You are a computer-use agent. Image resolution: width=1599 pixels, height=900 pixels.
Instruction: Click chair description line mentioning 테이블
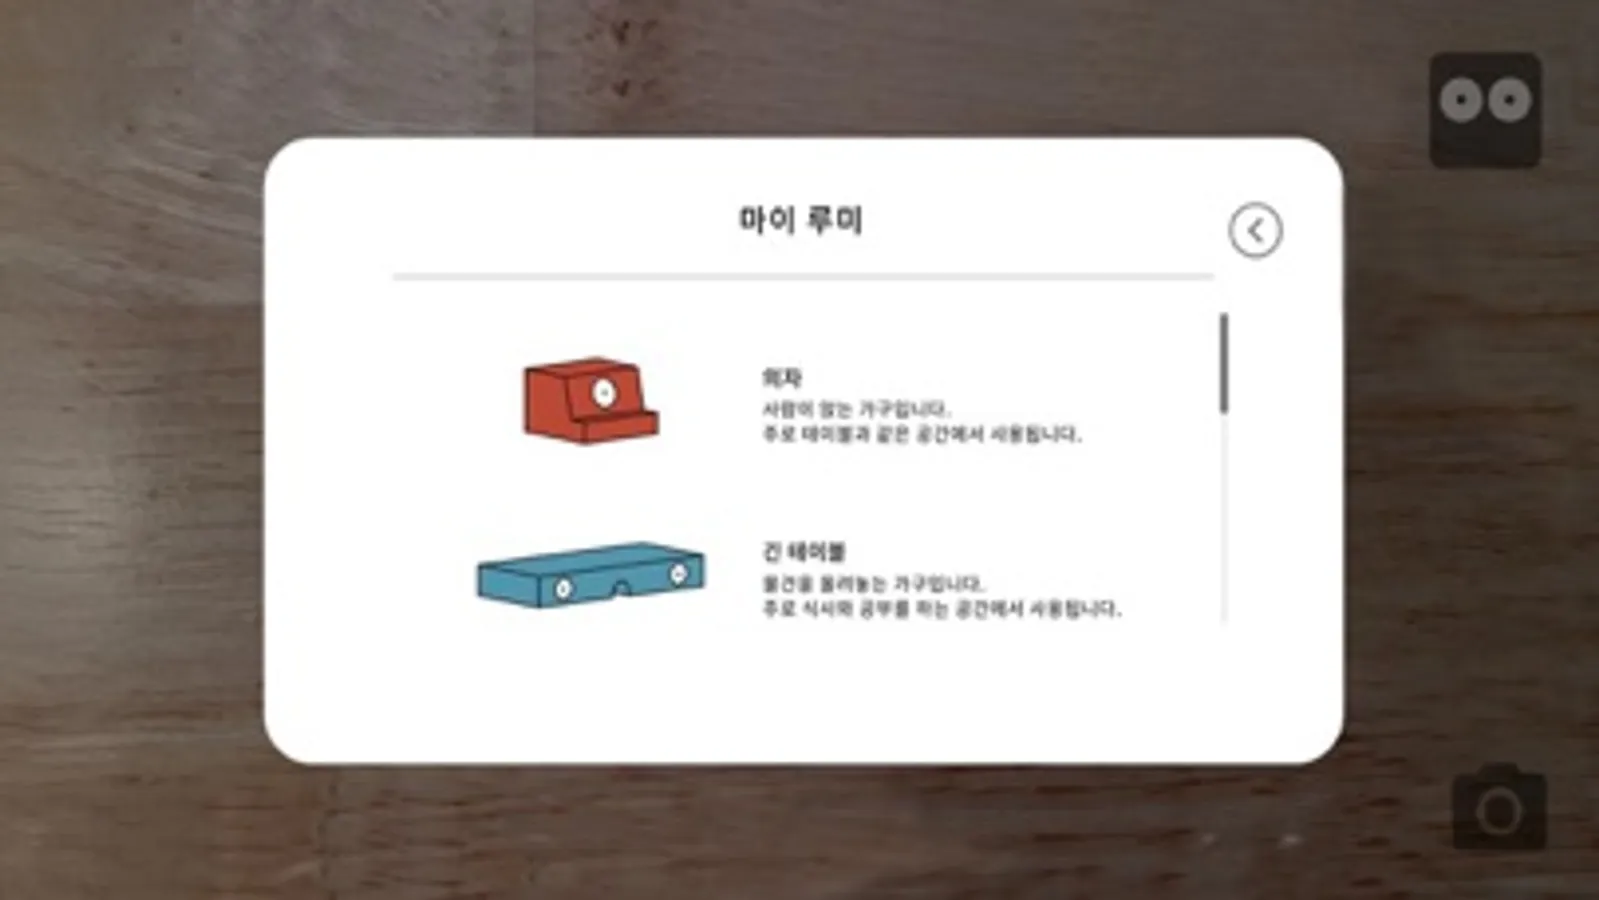coord(921,434)
